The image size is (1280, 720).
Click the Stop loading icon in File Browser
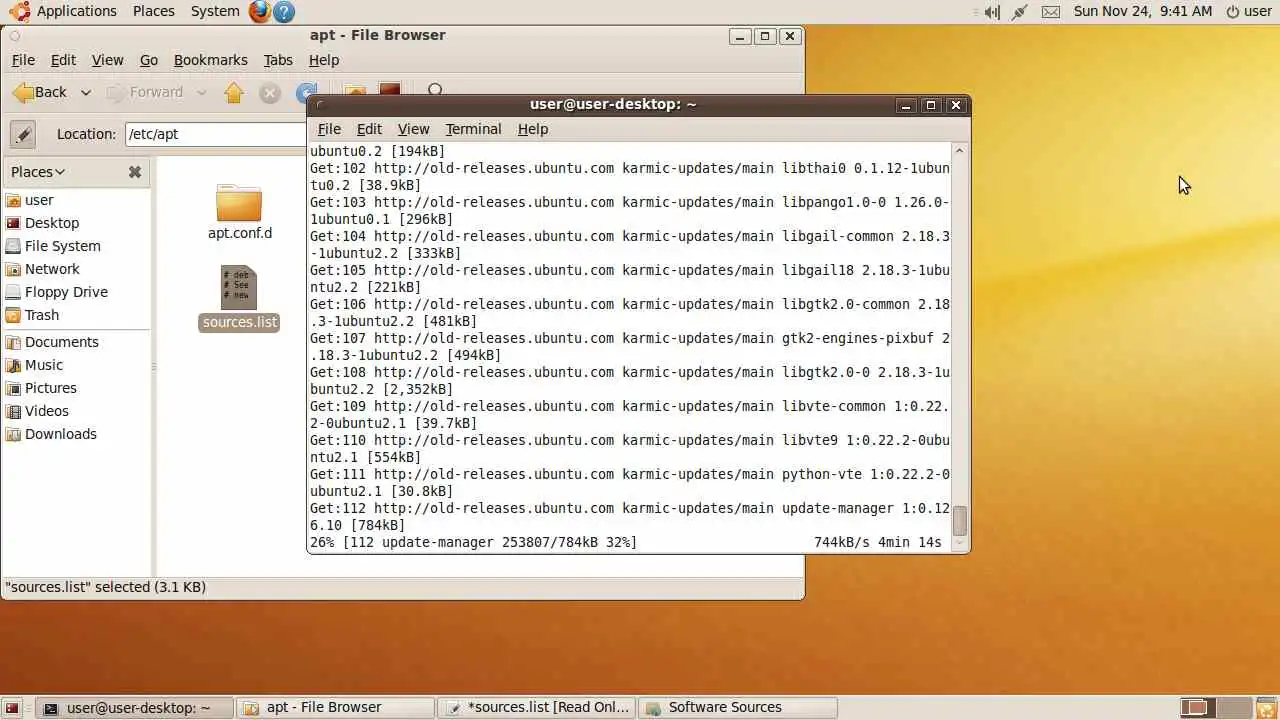(x=269, y=93)
